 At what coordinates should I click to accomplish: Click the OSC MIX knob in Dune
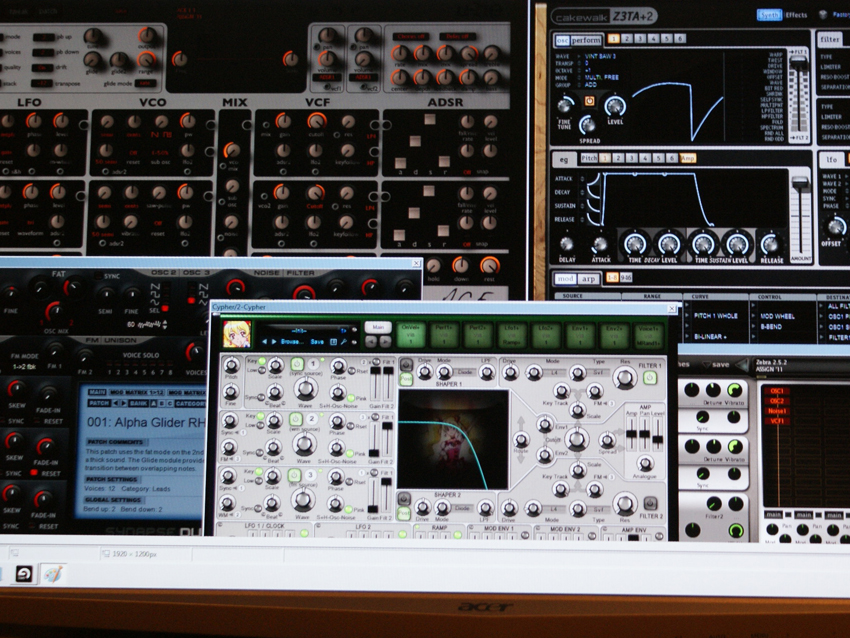point(54,312)
